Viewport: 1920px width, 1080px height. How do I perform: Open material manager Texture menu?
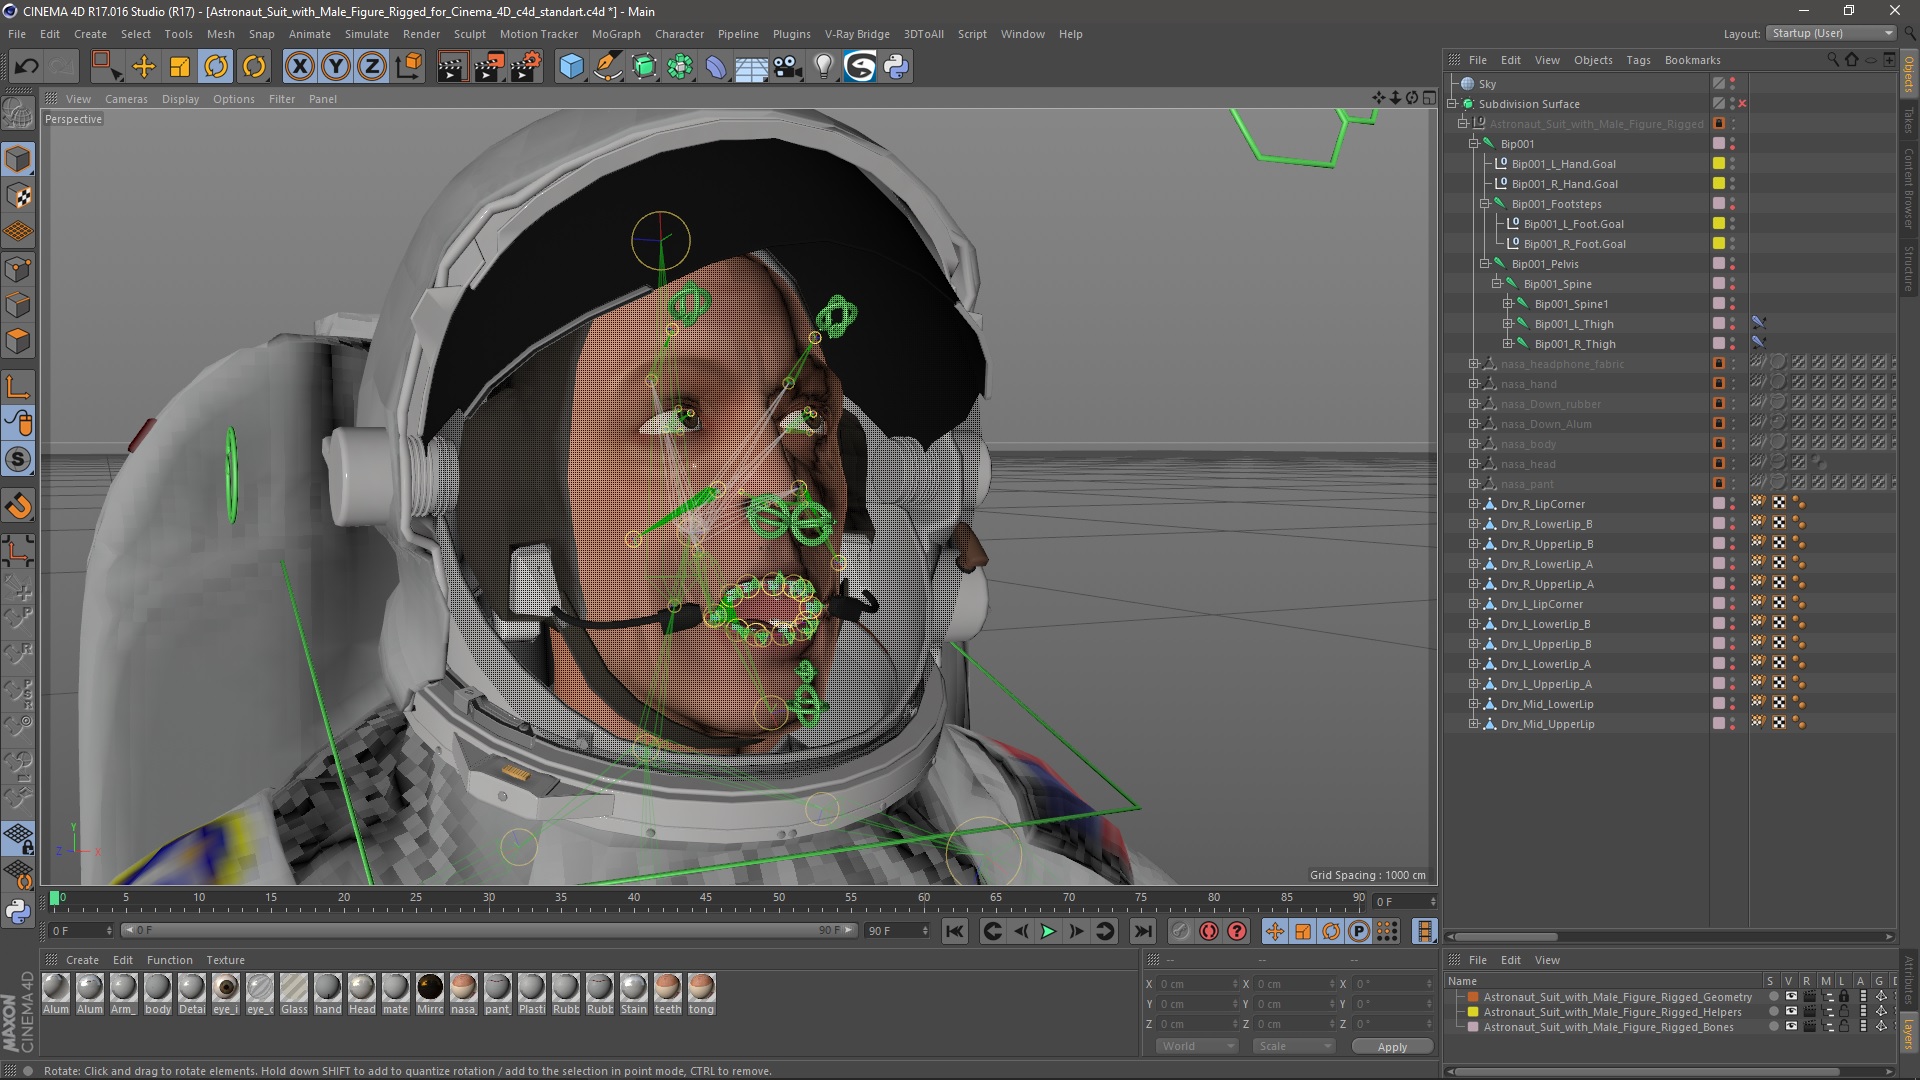(225, 960)
